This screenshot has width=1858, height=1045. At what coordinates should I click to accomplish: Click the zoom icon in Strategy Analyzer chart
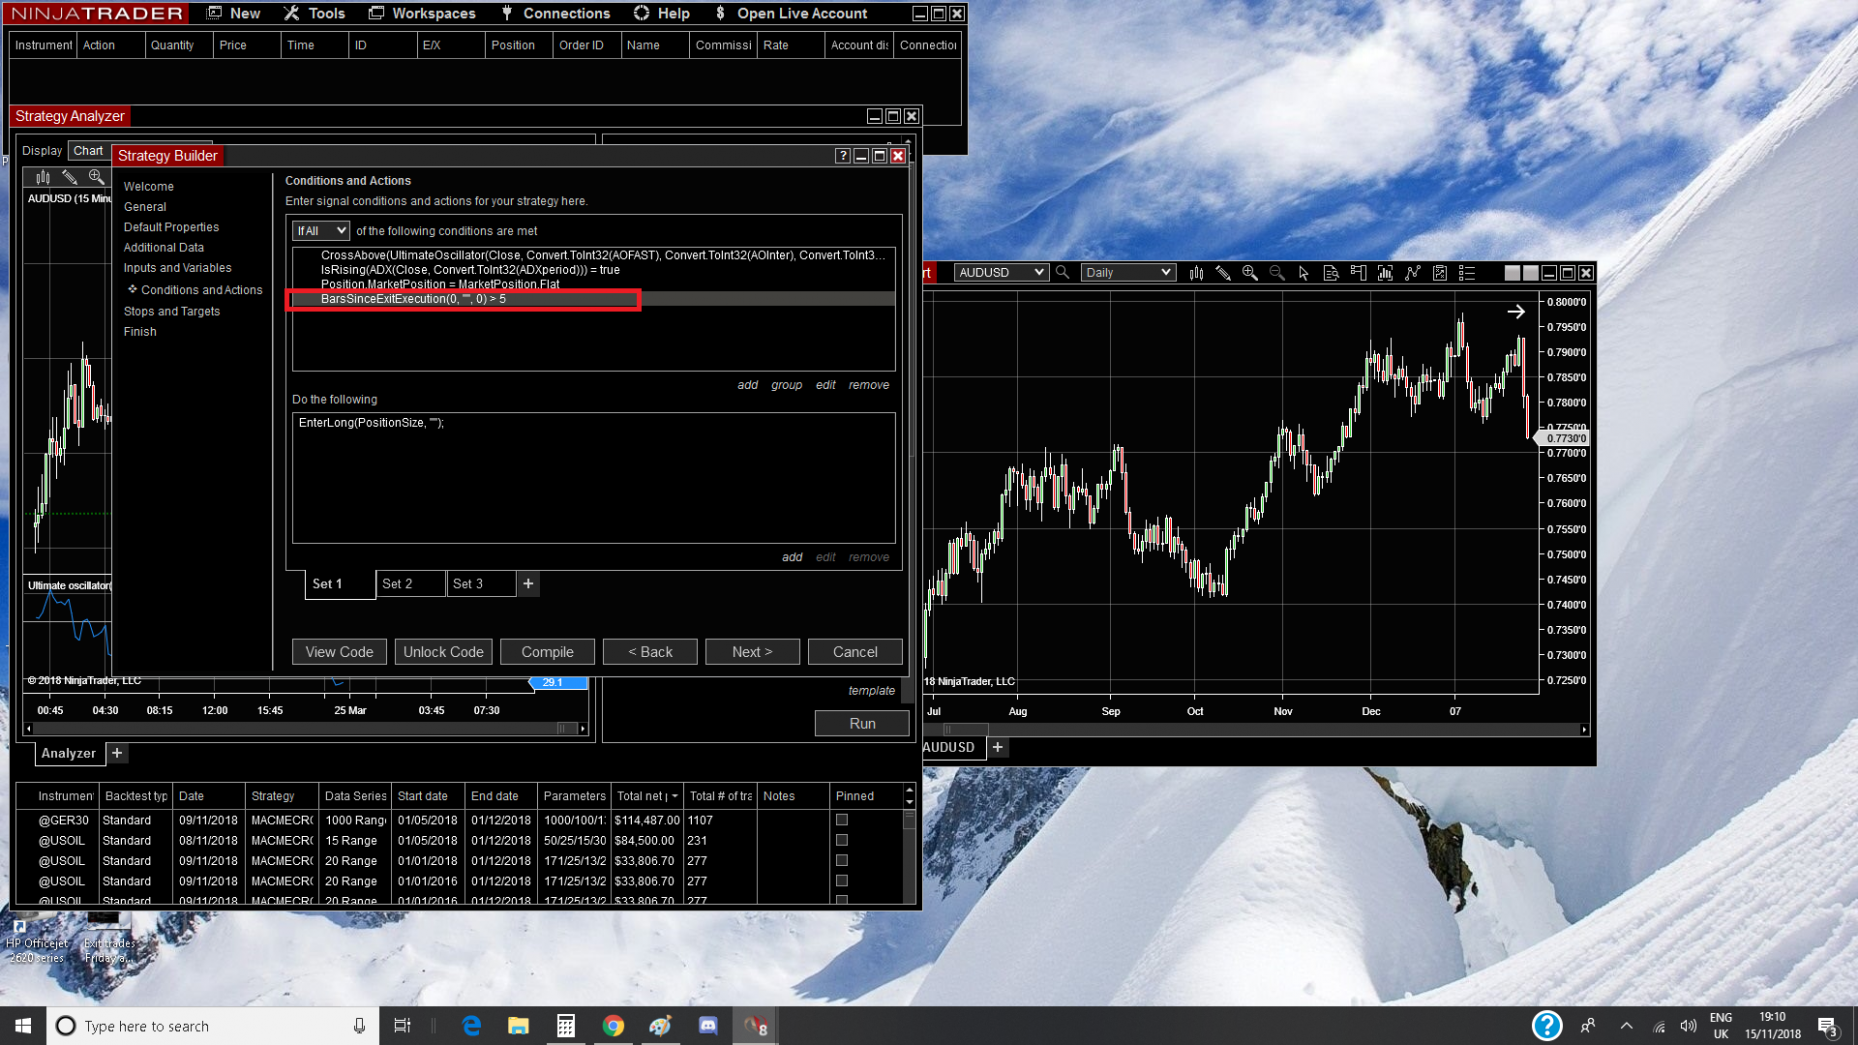pos(96,177)
